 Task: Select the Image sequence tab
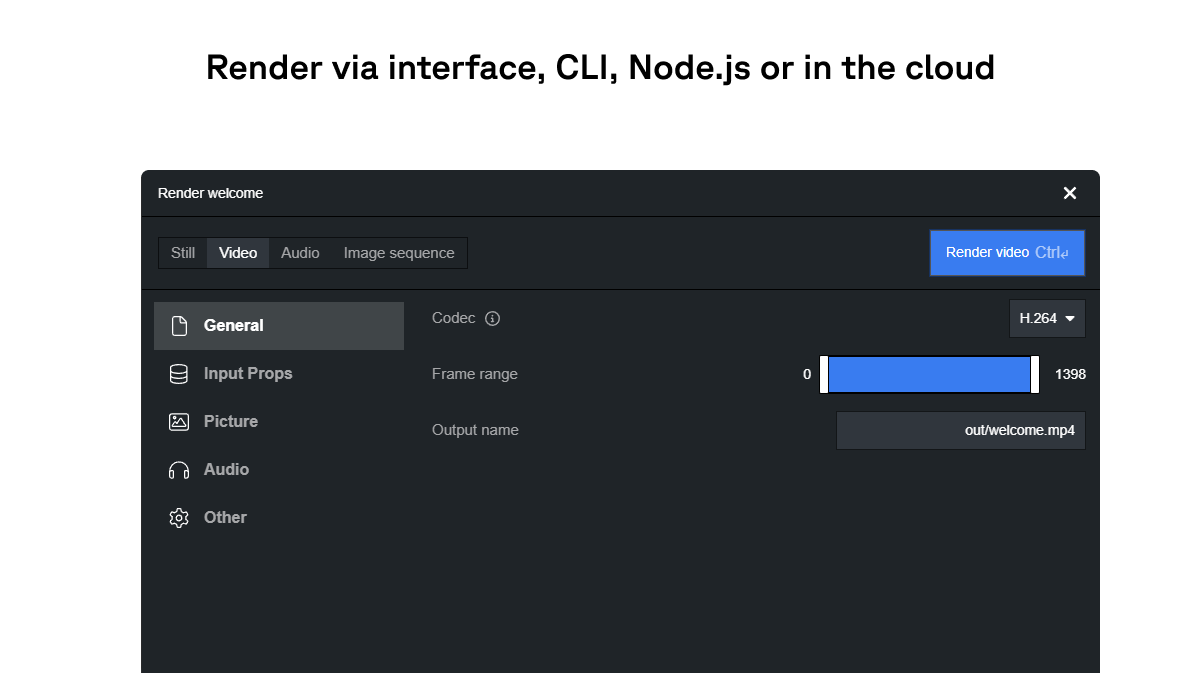click(x=399, y=253)
